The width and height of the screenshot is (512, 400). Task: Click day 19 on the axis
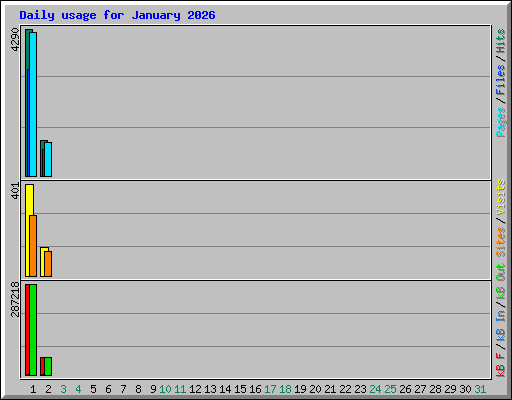(x=300, y=389)
